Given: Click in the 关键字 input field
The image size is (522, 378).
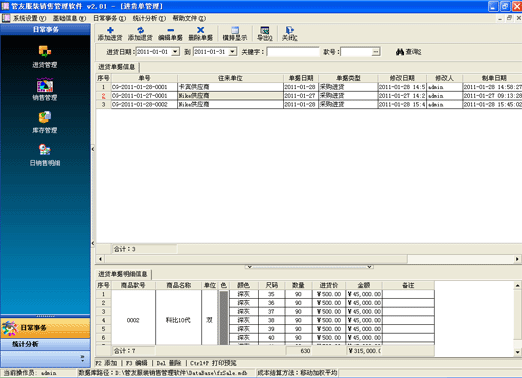Looking at the screenshot, I should 293,52.
